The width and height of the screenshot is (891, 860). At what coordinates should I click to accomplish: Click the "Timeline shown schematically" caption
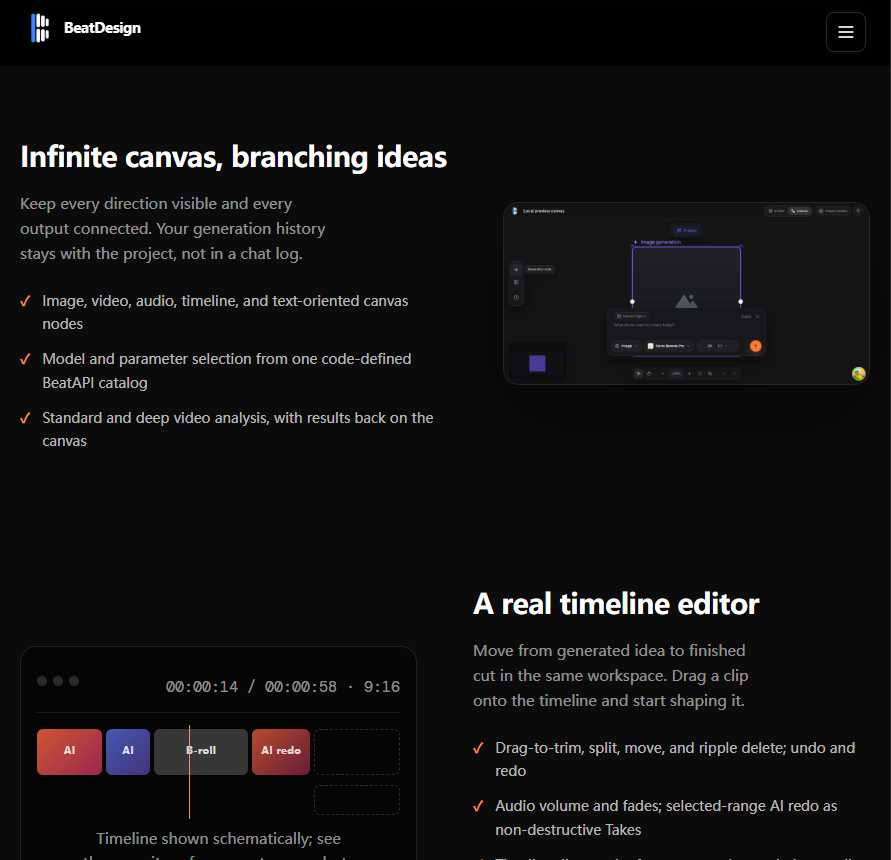coord(218,838)
